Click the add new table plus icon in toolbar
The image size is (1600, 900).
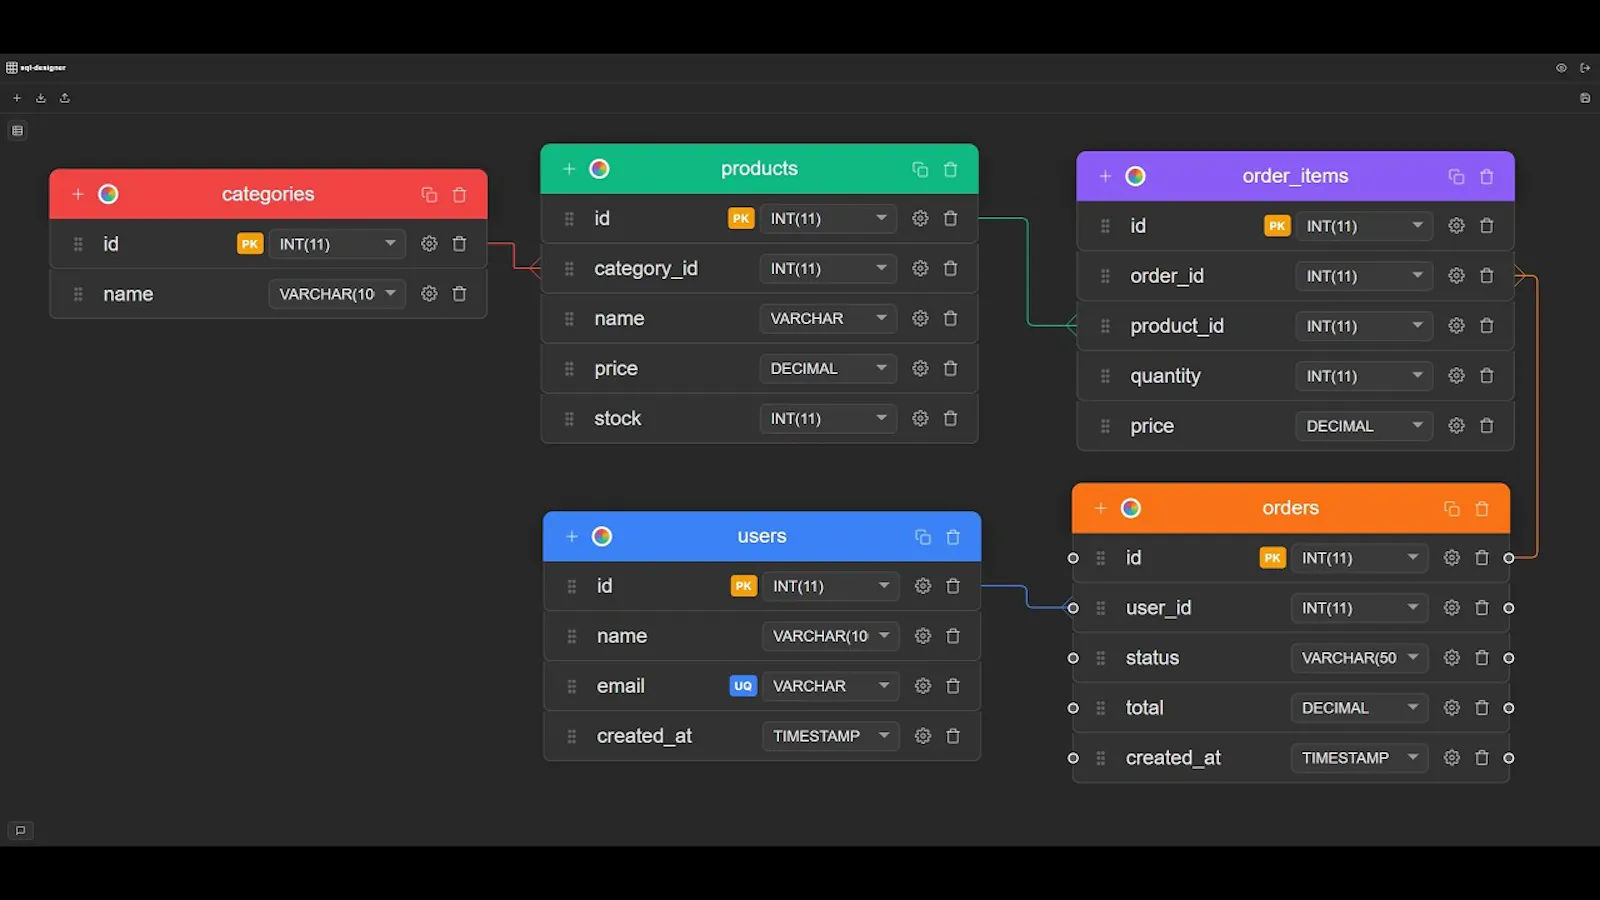[x=17, y=98]
